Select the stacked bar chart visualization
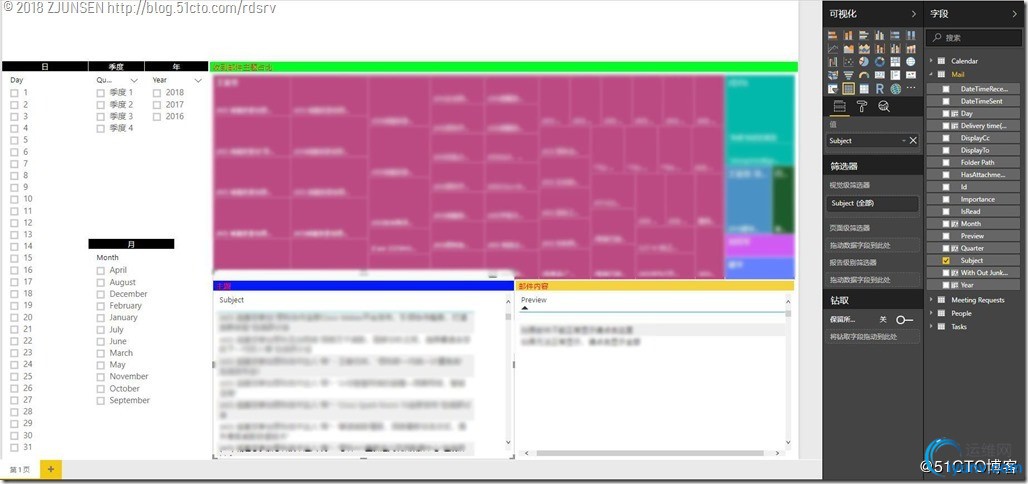 click(x=833, y=35)
